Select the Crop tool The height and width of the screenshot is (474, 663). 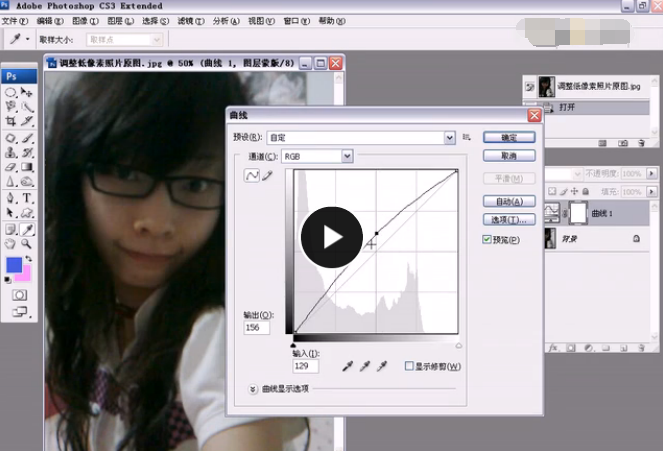11,121
